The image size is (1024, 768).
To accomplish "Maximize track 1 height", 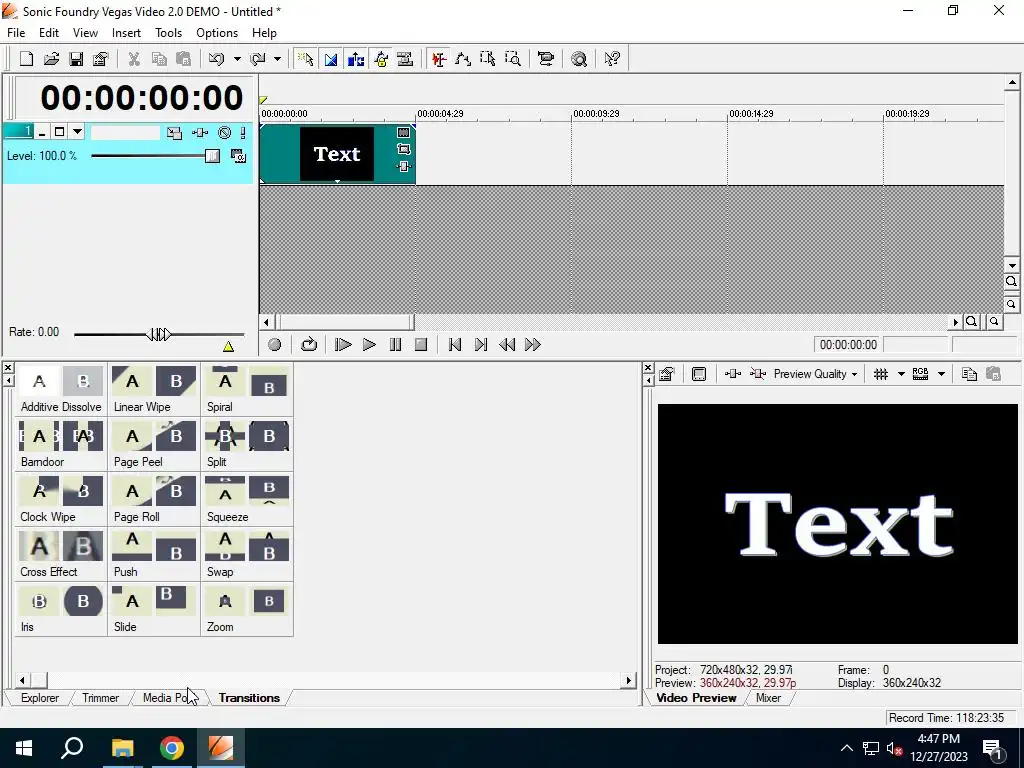I will [59, 133].
